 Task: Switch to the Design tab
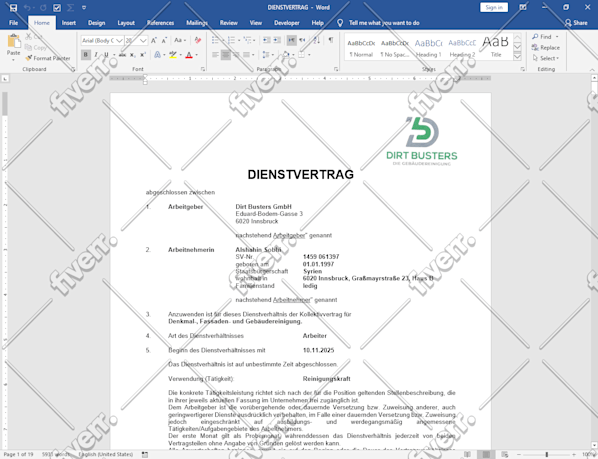coord(96,23)
